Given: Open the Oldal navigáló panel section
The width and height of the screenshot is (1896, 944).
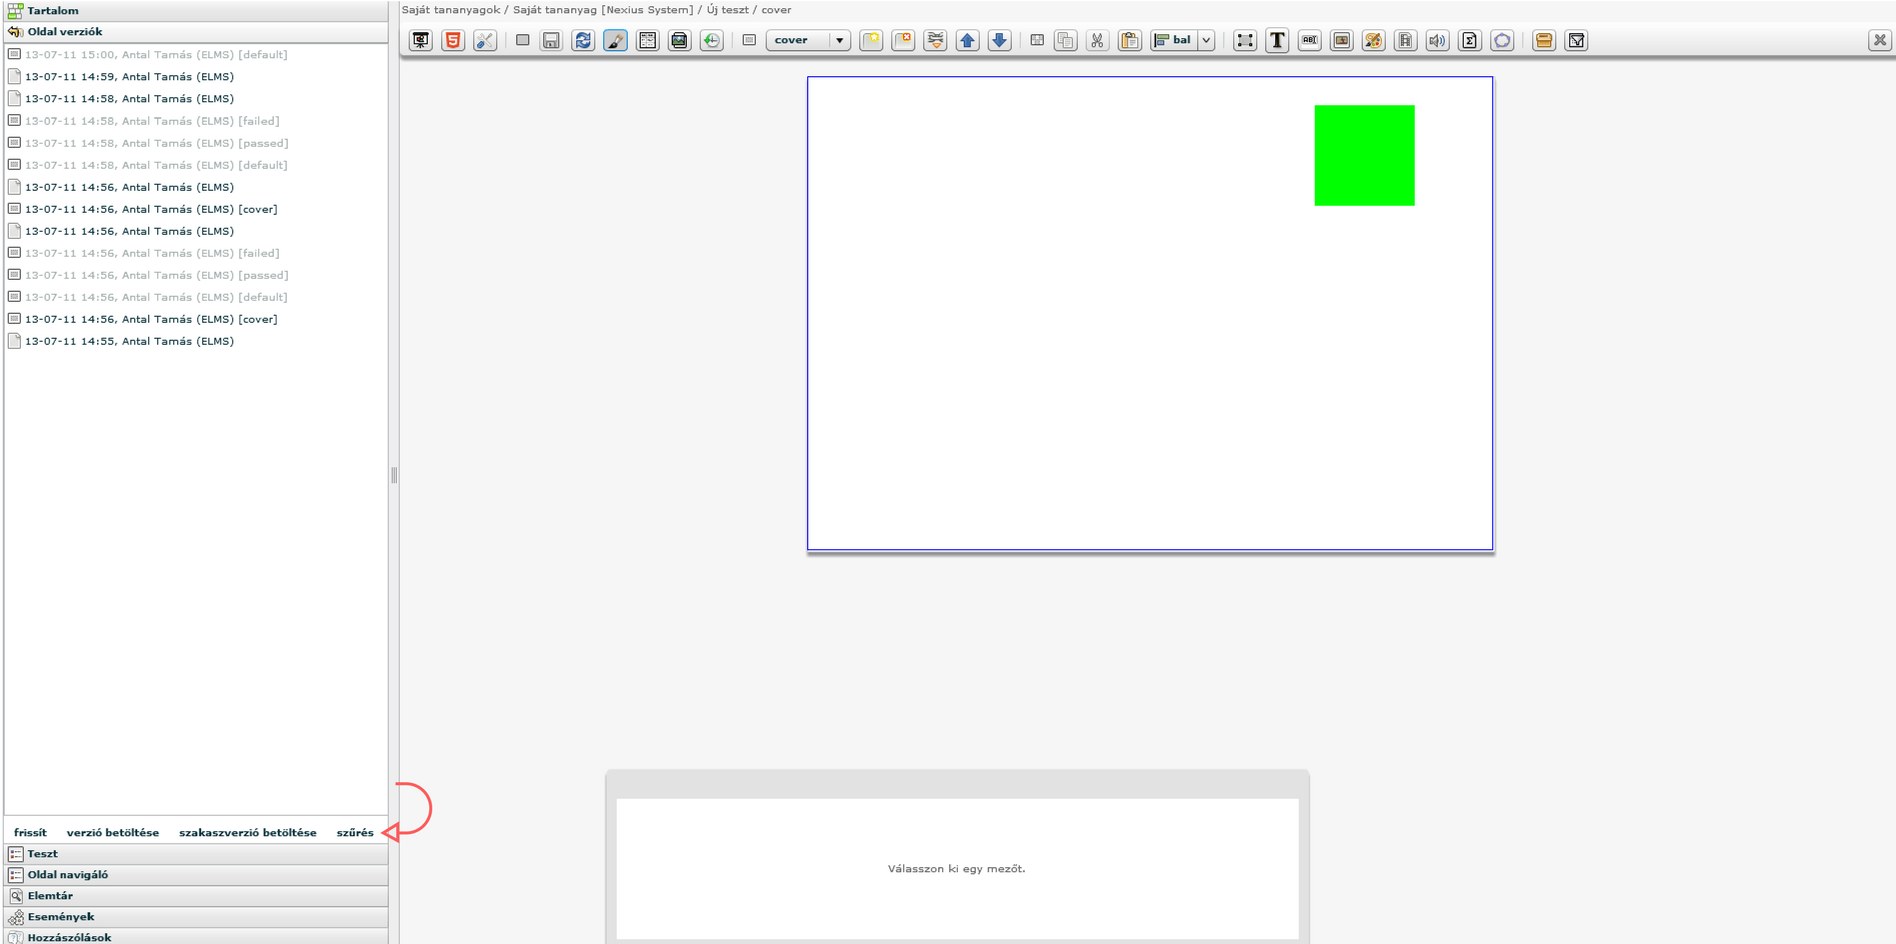Looking at the screenshot, I should 67,875.
